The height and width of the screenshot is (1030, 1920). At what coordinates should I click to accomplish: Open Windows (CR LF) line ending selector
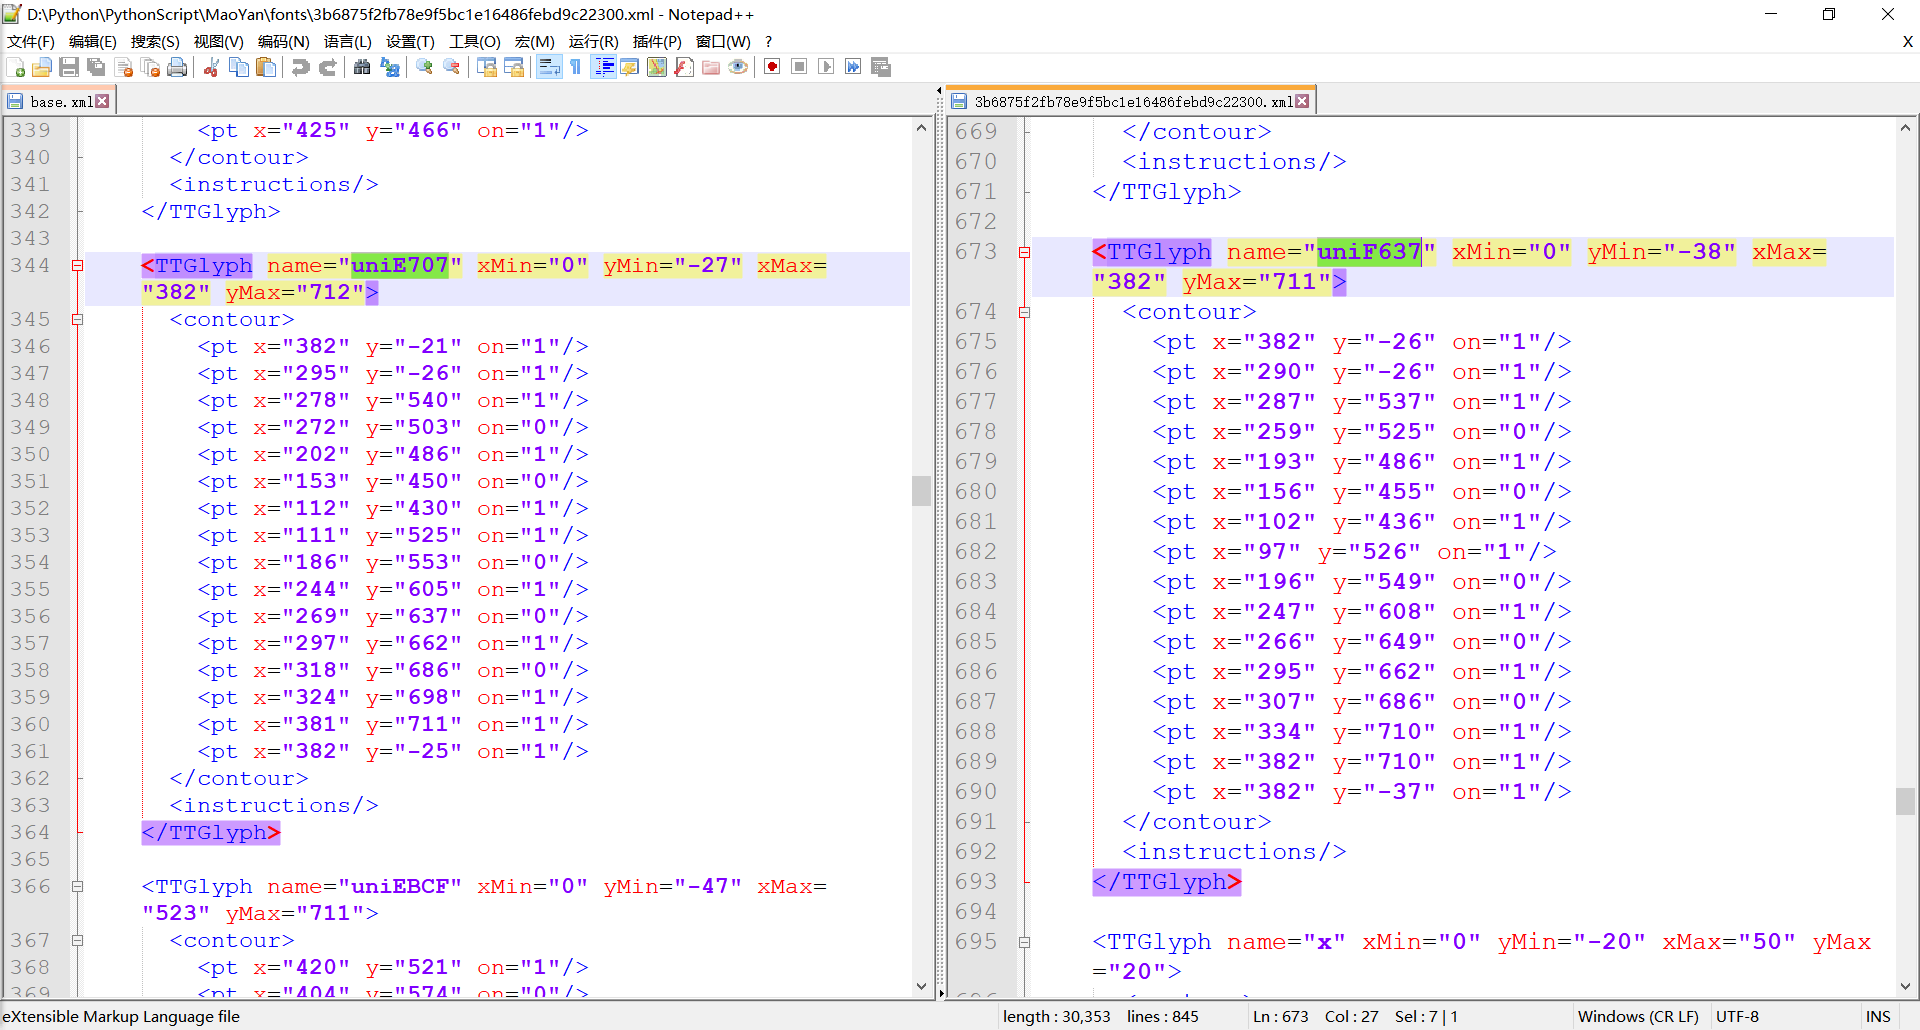[1638, 1016]
